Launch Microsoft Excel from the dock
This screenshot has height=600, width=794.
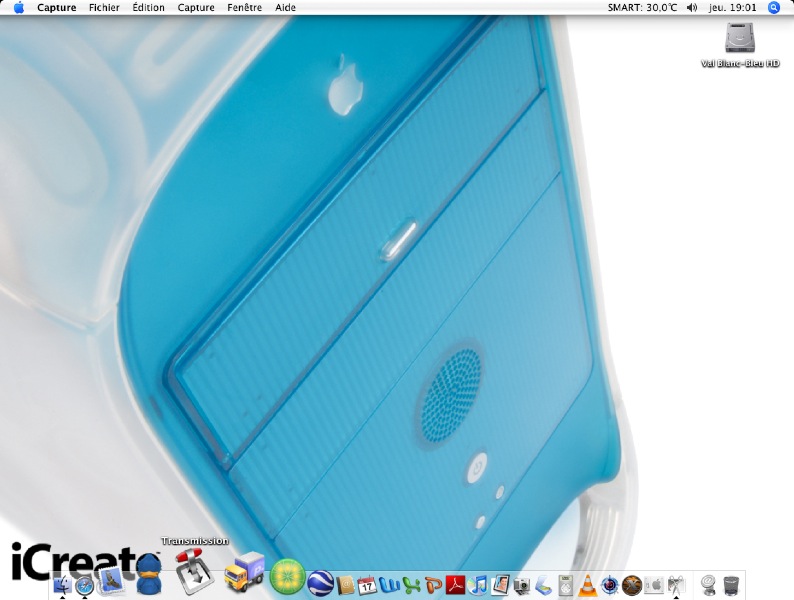coord(412,586)
